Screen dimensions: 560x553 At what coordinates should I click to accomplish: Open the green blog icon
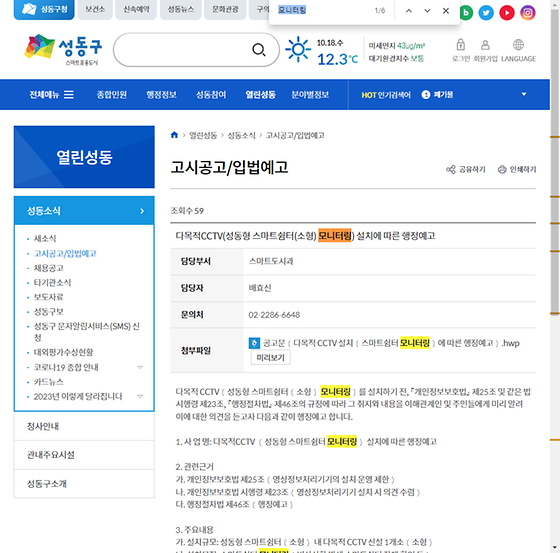(465, 13)
